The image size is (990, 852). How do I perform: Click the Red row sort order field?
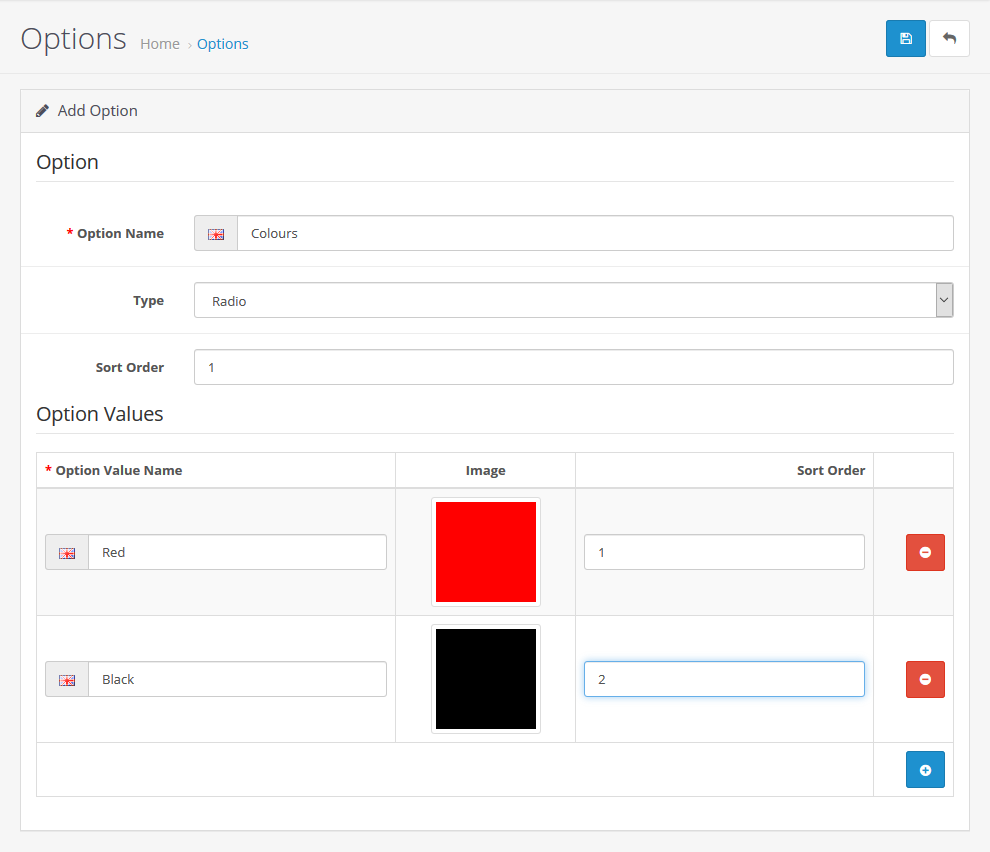724,552
